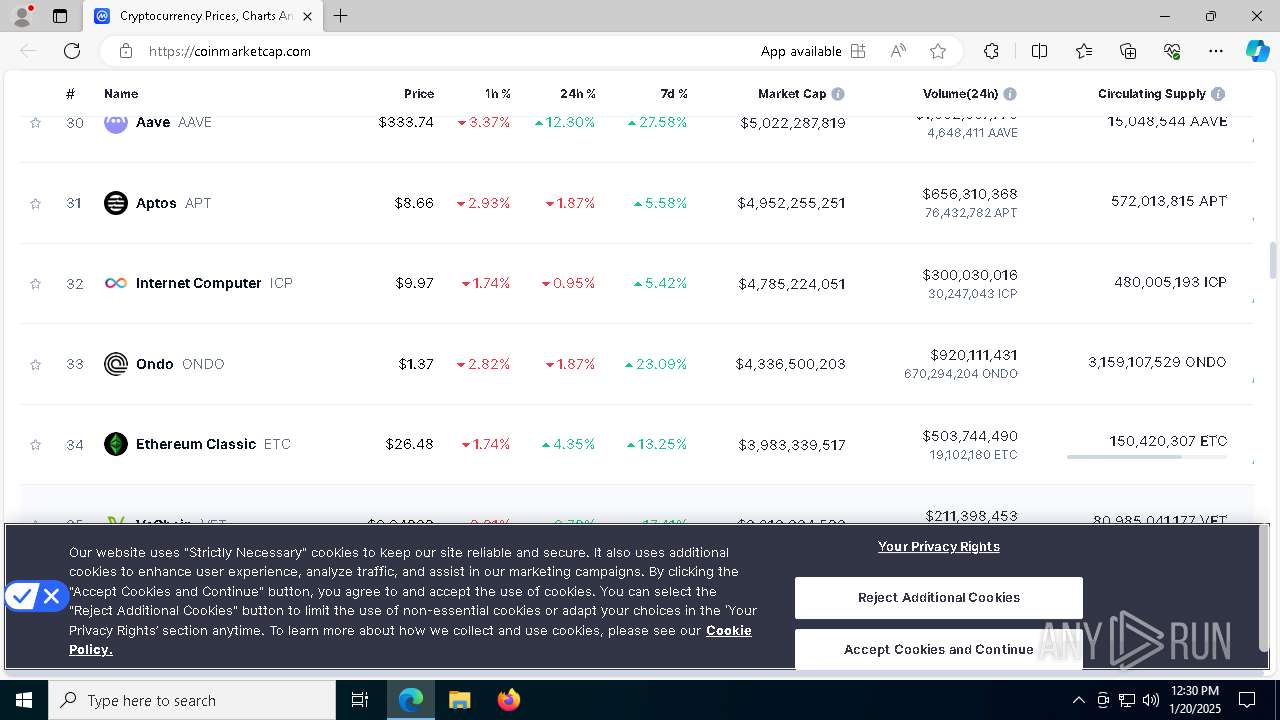Image resolution: width=1280 pixels, height=720 pixels.
Task: Click the Ethereum Classic green logo
Action: tap(116, 444)
